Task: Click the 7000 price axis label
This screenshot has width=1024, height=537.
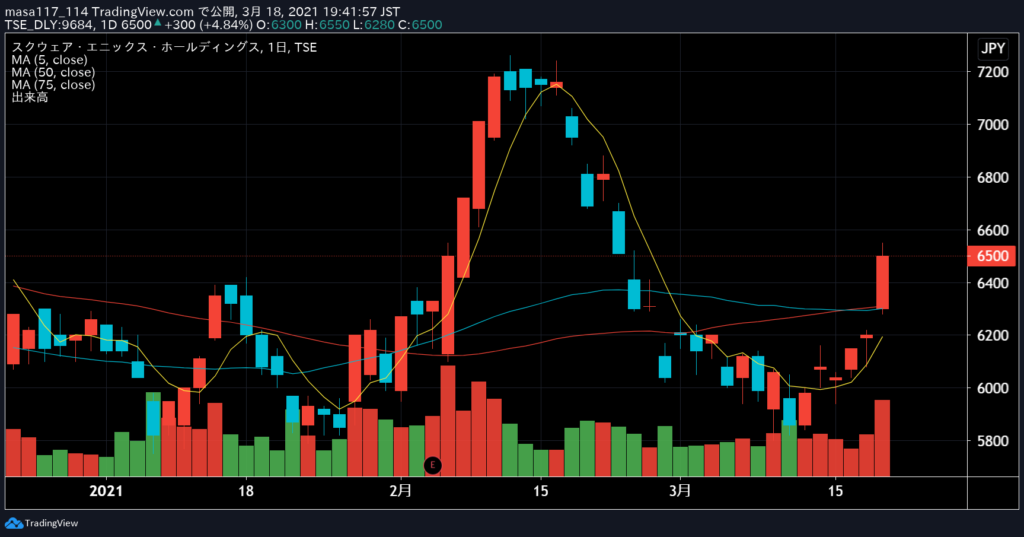Action: 993,124
